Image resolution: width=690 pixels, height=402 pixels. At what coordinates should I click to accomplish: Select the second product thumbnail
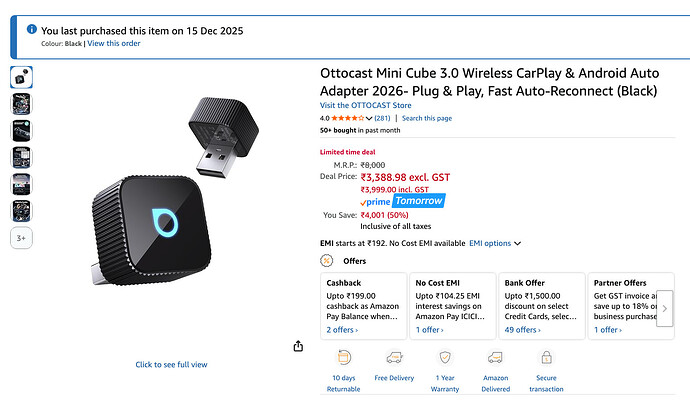21,103
